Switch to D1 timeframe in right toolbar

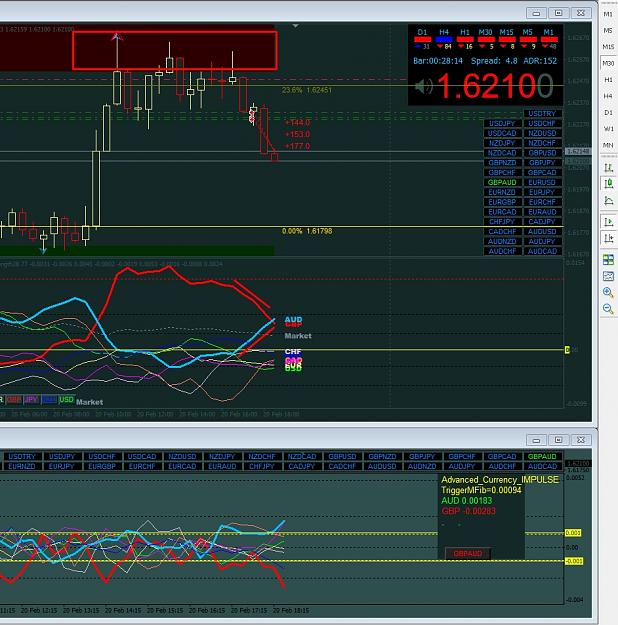pyautogui.click(x=608, y=112)
